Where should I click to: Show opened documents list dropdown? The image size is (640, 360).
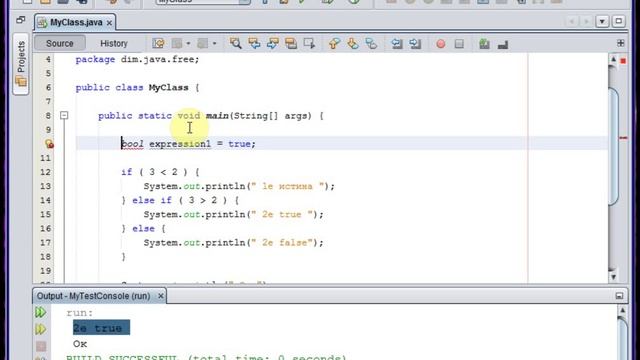(x=602, y=21)
